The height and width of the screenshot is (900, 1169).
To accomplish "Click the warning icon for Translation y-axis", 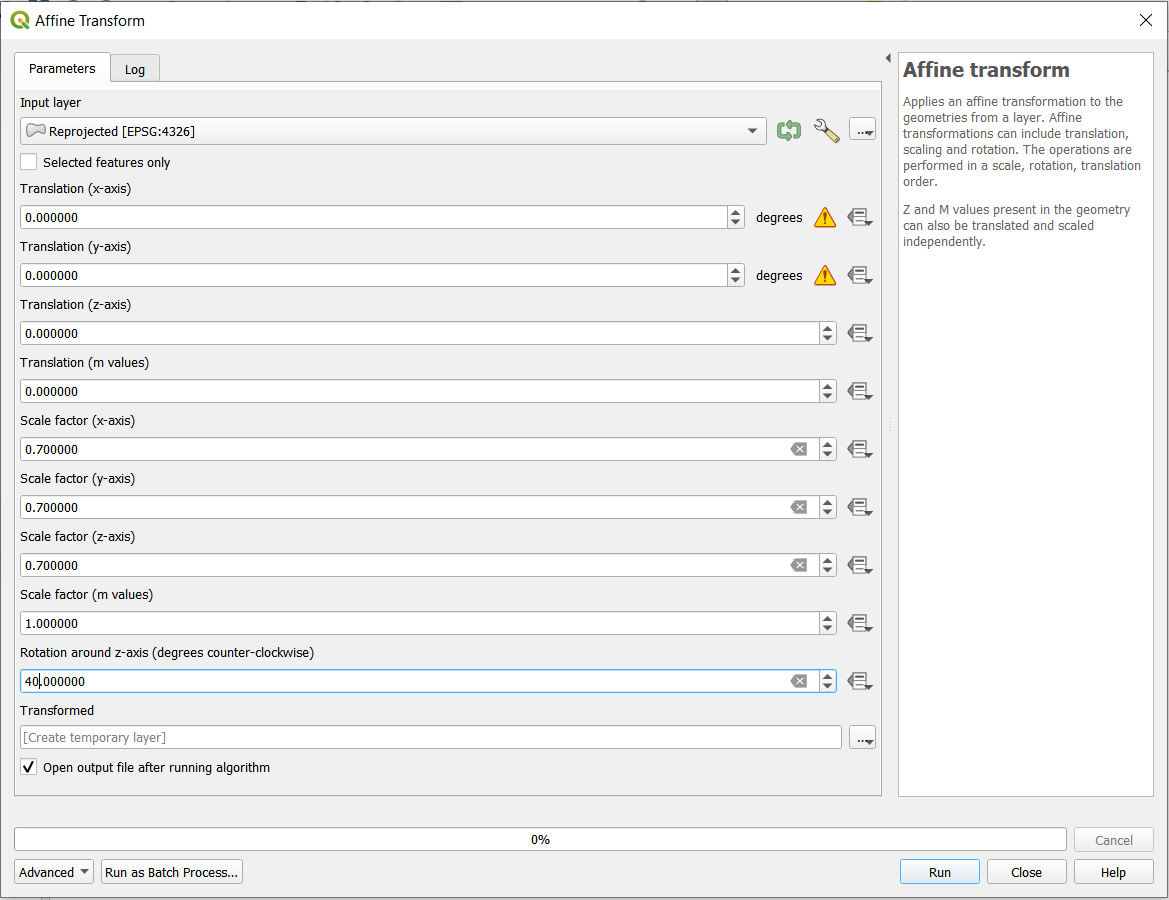I will point(824,276).
